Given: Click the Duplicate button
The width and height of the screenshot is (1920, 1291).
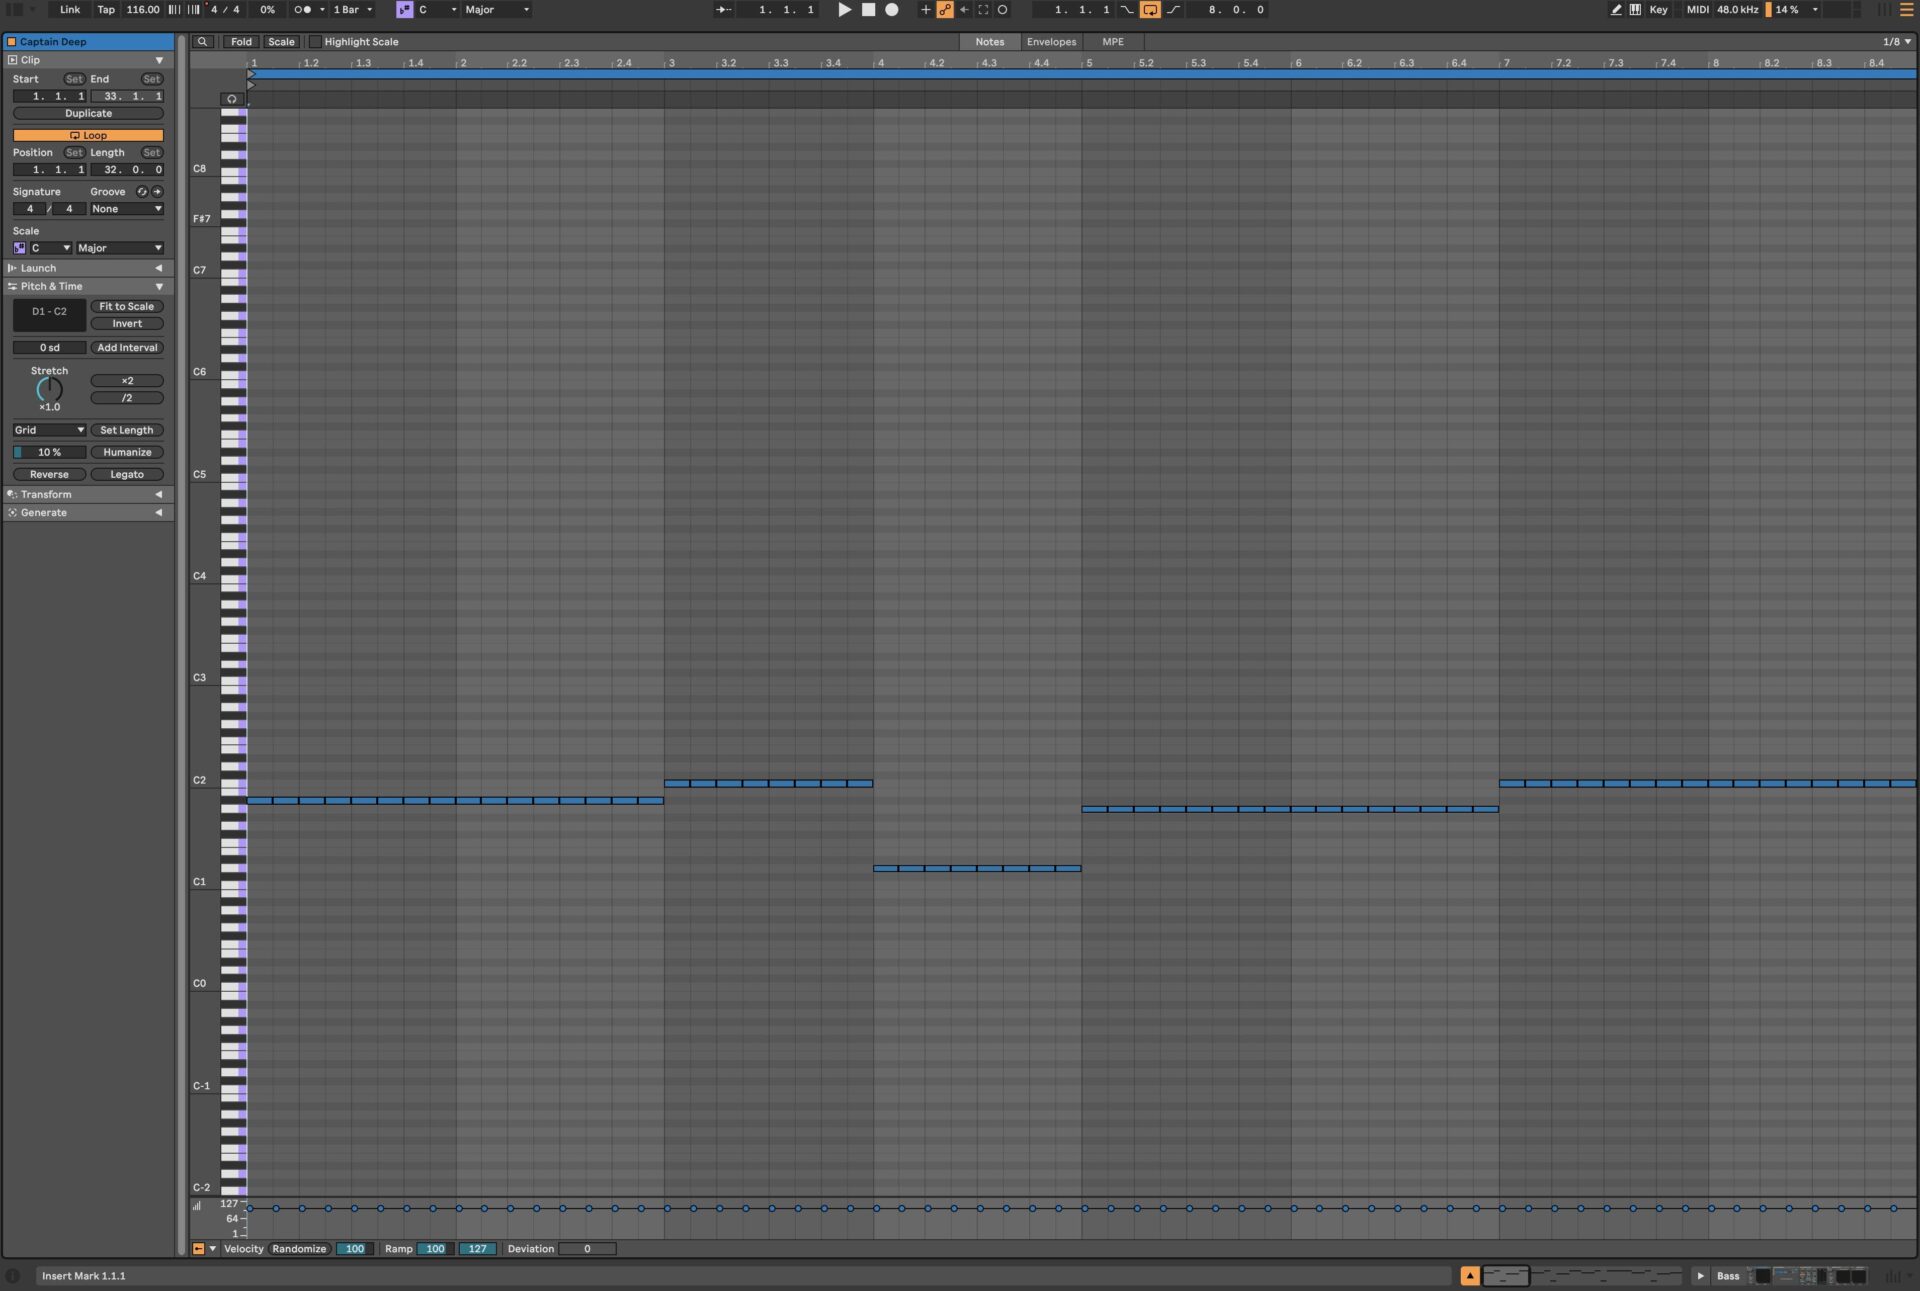Looking at the screenshot, I should pyautogui.click(x=88, y=113).
